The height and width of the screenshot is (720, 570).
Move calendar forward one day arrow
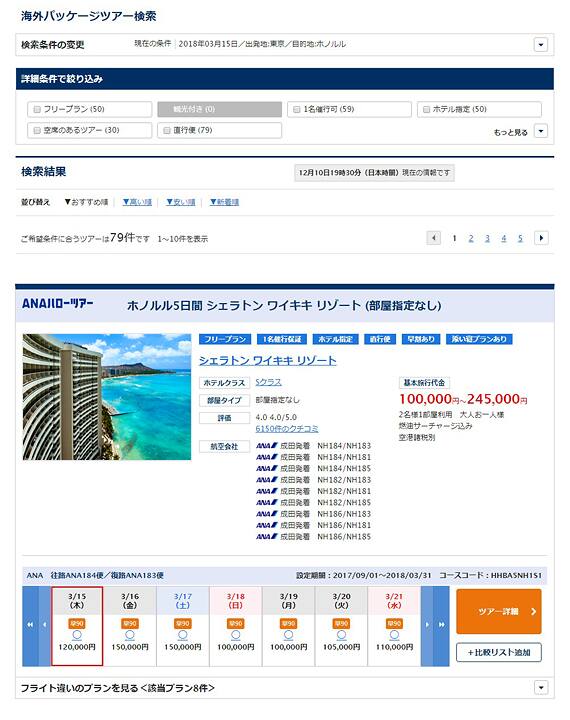tap(427, 625)
